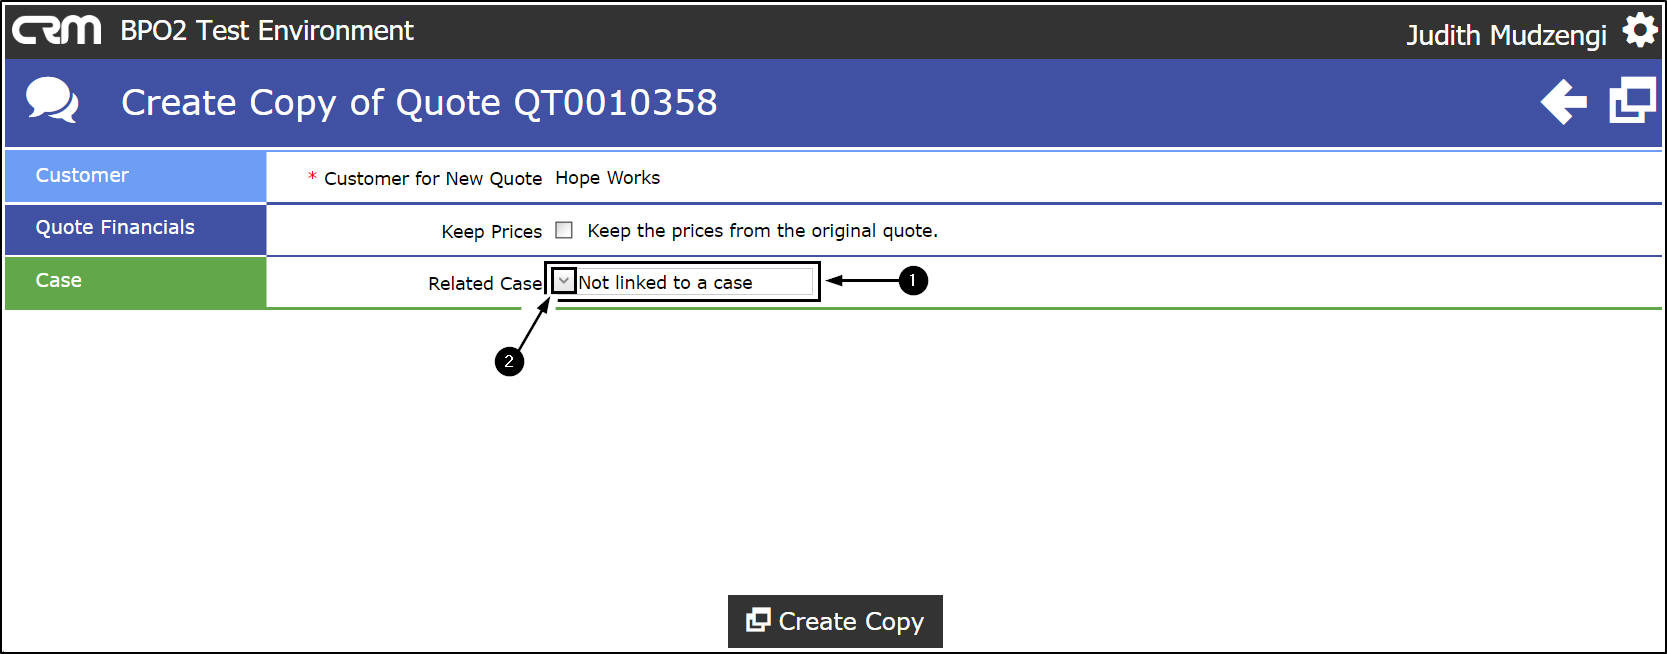Click the red required-field asterisk
Image resolution: width=1667 pixels, height=654 pixels.
click(x=313, y=177)
